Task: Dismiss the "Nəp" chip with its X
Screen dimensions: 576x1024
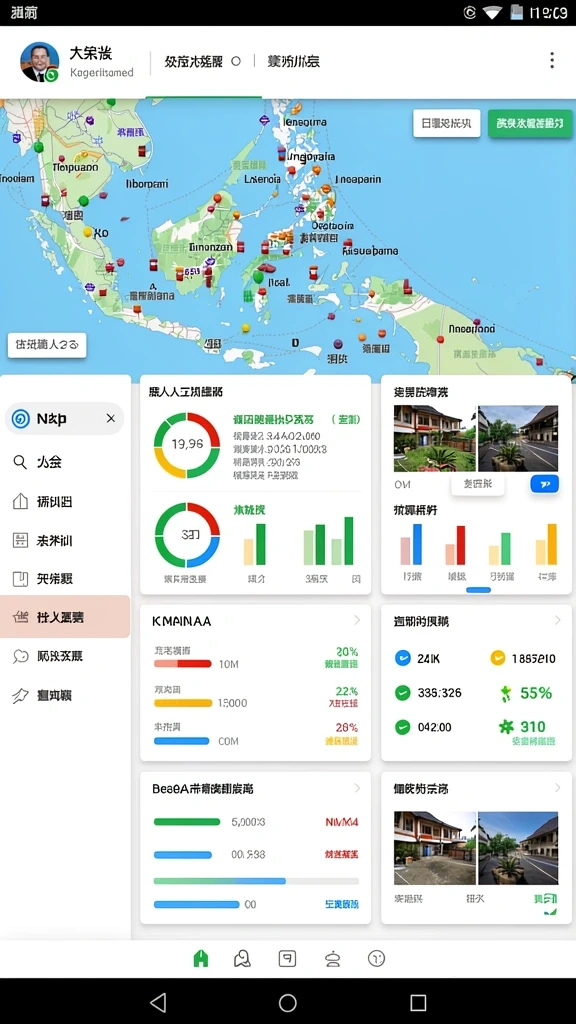Action: click(110, 419)
